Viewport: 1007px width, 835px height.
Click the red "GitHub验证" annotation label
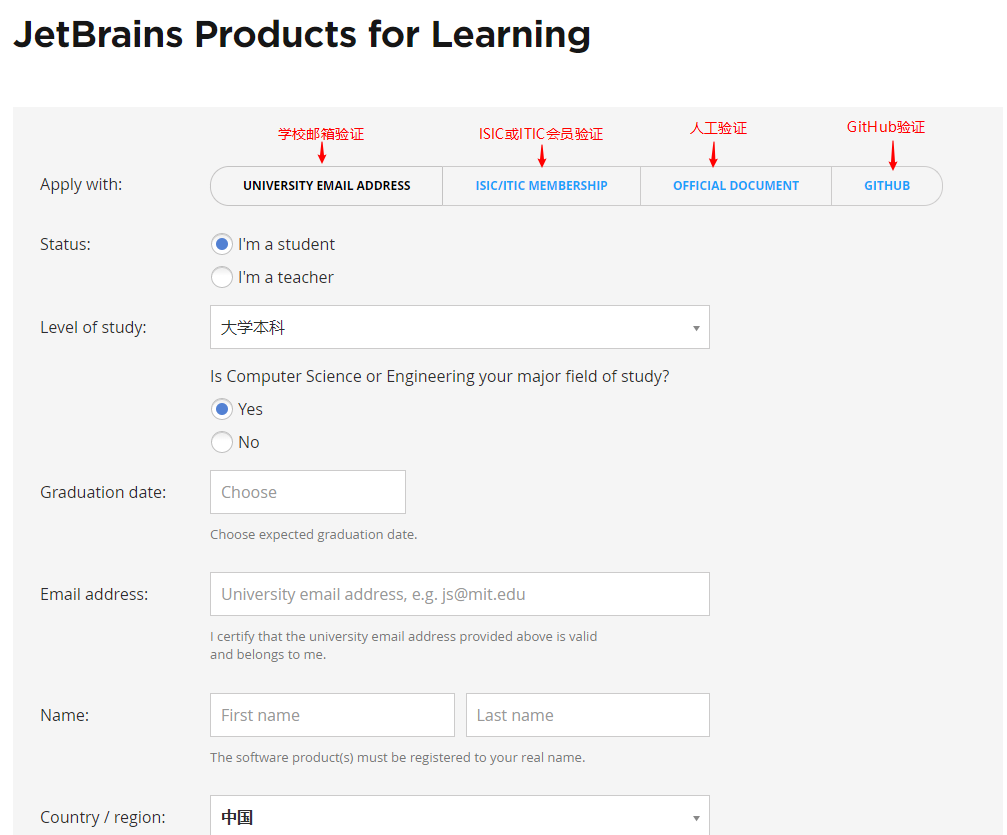[x=886, y=127]
